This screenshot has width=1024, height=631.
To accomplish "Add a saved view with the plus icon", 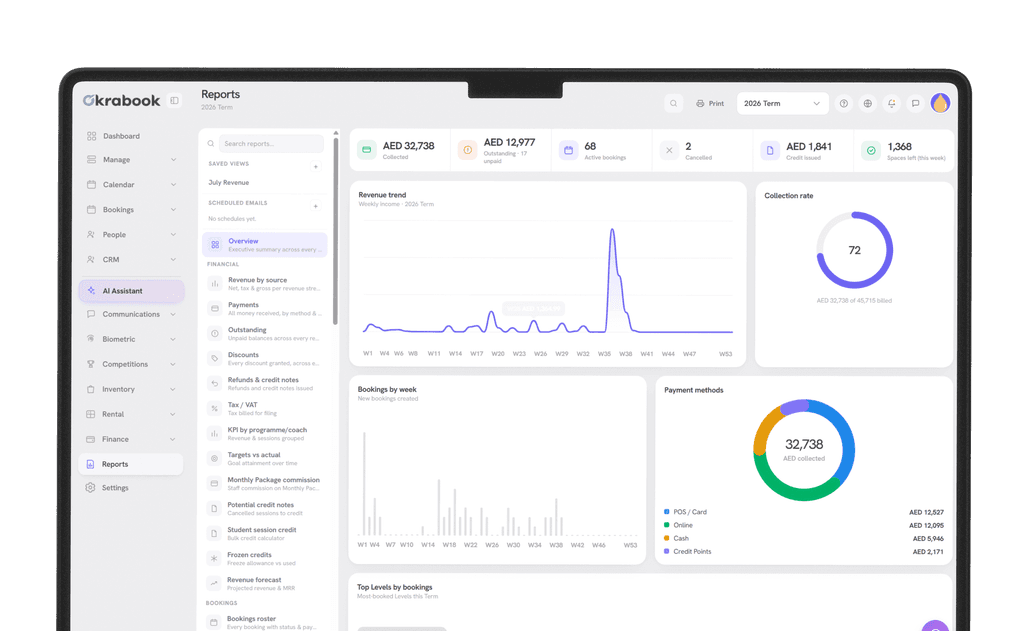I will [x=315, y=167].
